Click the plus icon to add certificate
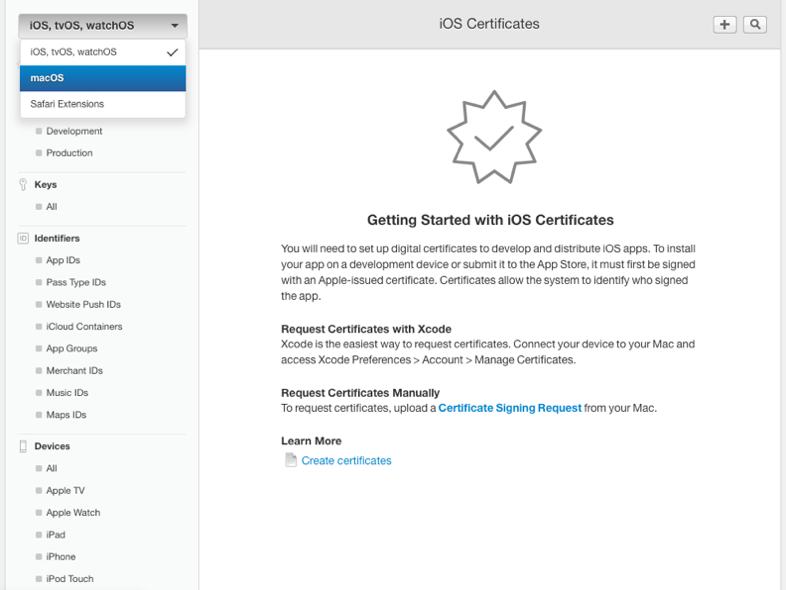 pyautogui.click(x=724, y=24)
